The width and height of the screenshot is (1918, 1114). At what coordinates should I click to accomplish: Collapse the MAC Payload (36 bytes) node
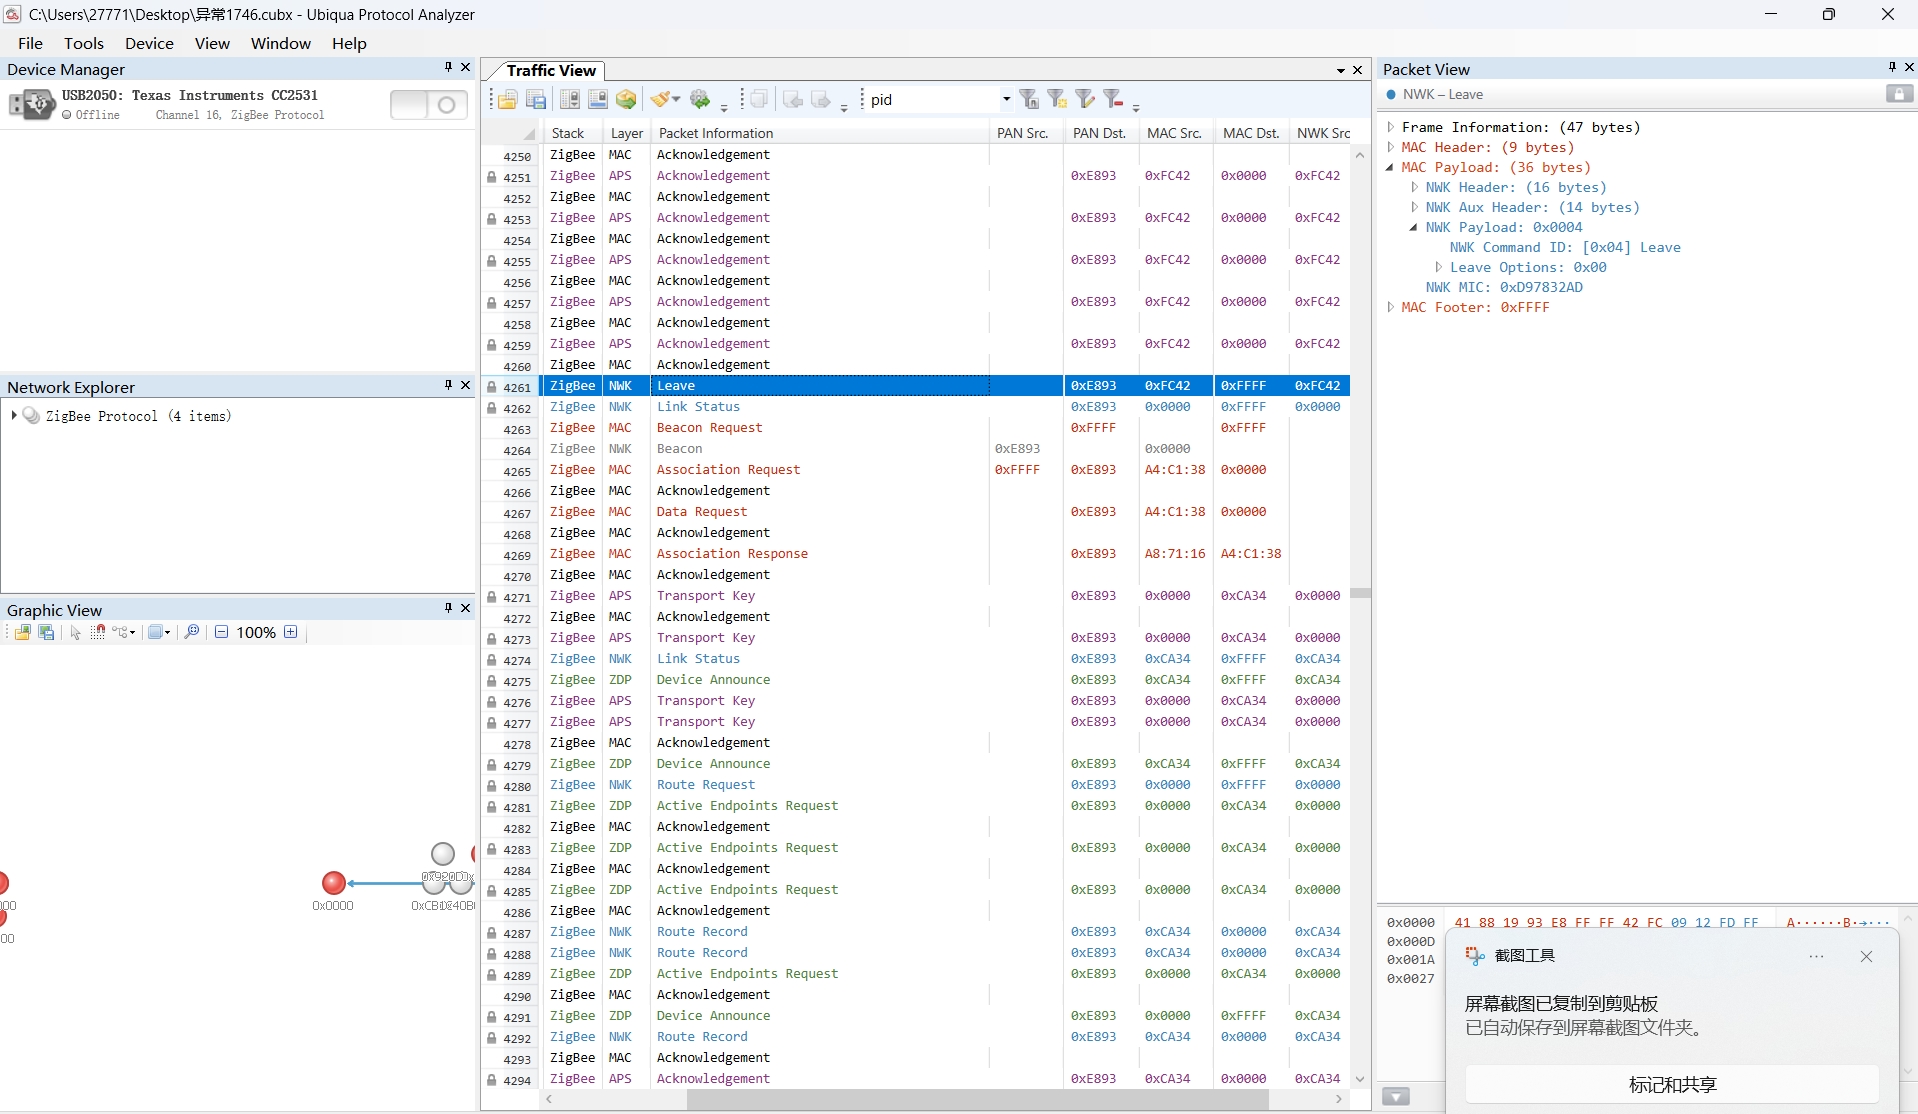pos(1390,167)
